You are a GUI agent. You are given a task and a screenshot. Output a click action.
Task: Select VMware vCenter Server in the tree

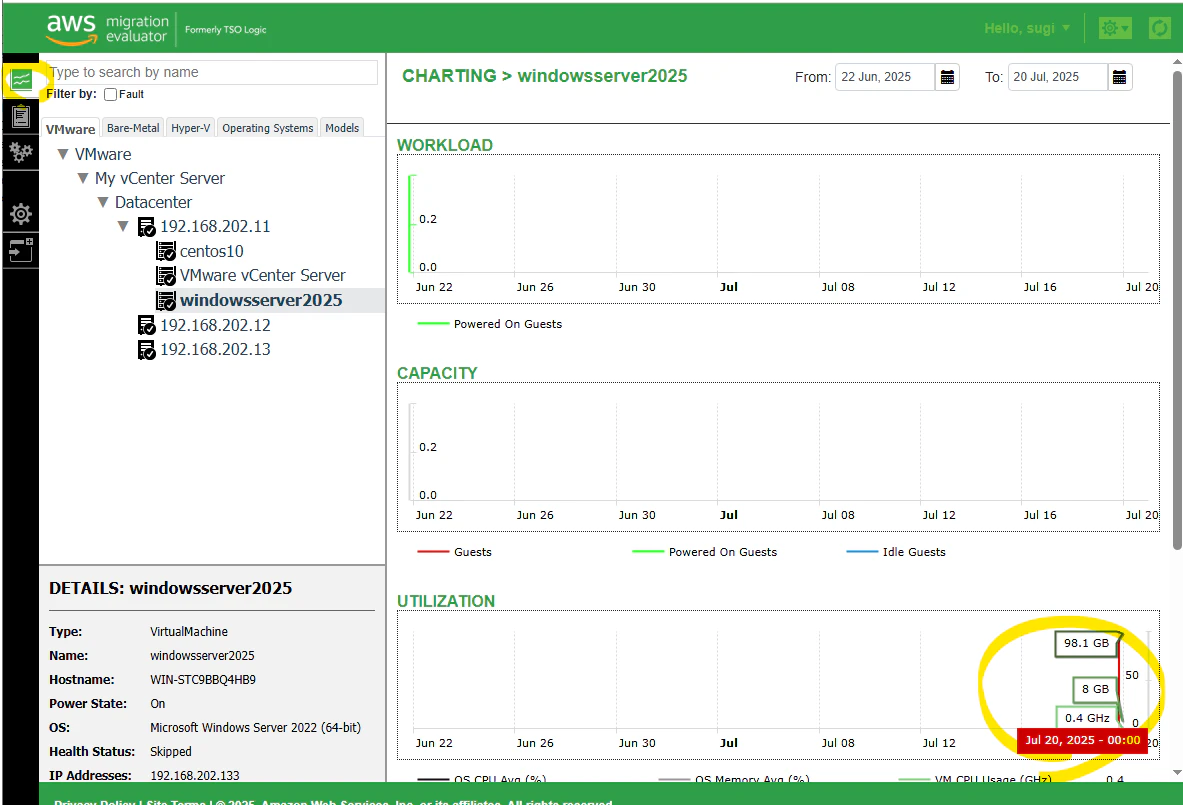point(263,275)
